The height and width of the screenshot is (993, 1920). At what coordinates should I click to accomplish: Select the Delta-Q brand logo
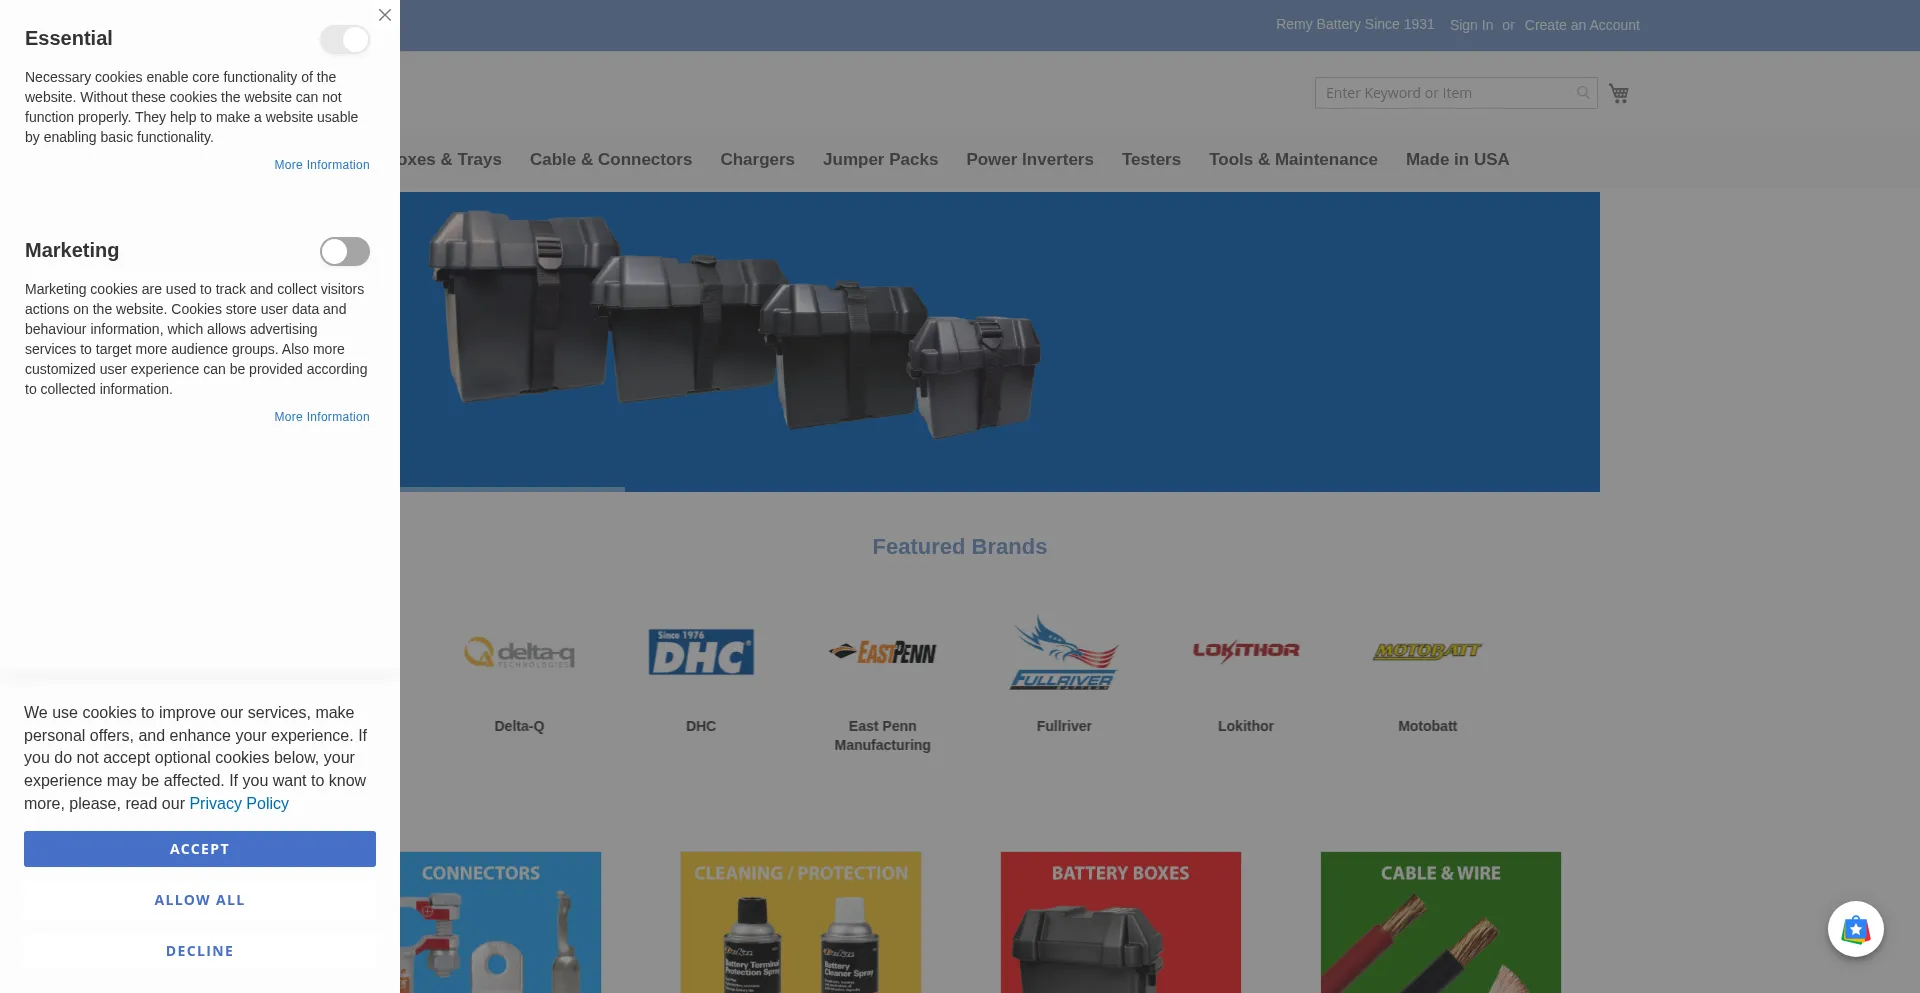point(519,653)
